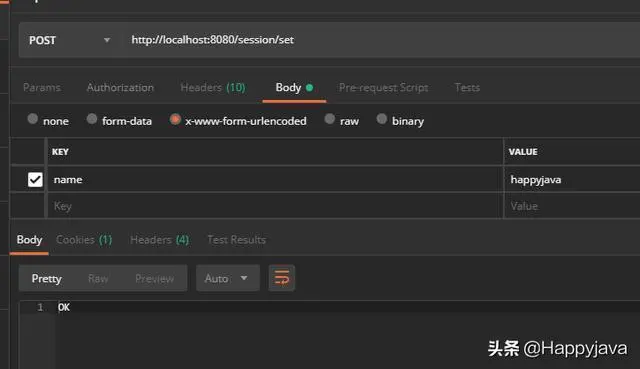640x369 pixels.
Task: Open the POST method dropdown
Action: [x=69, y=40]
